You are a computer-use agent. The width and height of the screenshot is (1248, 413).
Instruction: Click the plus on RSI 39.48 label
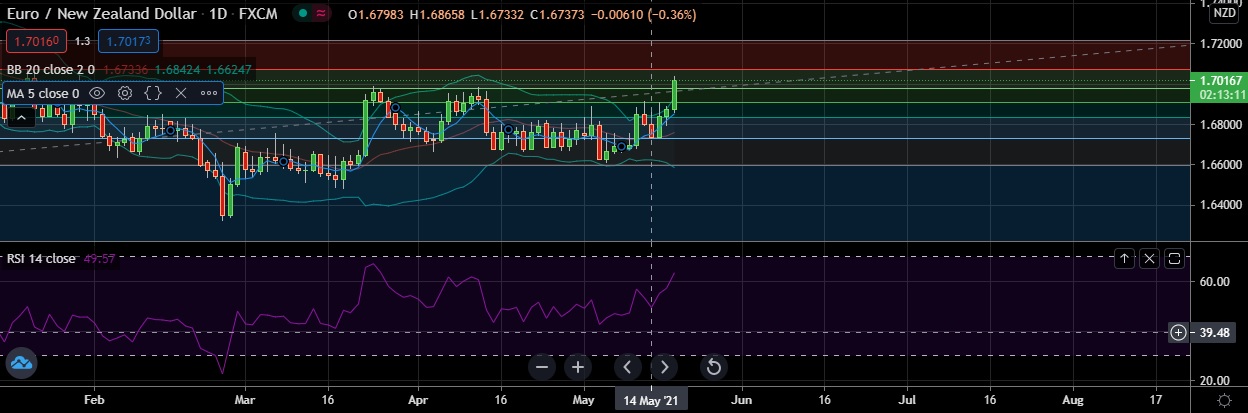click(1179, 332)
